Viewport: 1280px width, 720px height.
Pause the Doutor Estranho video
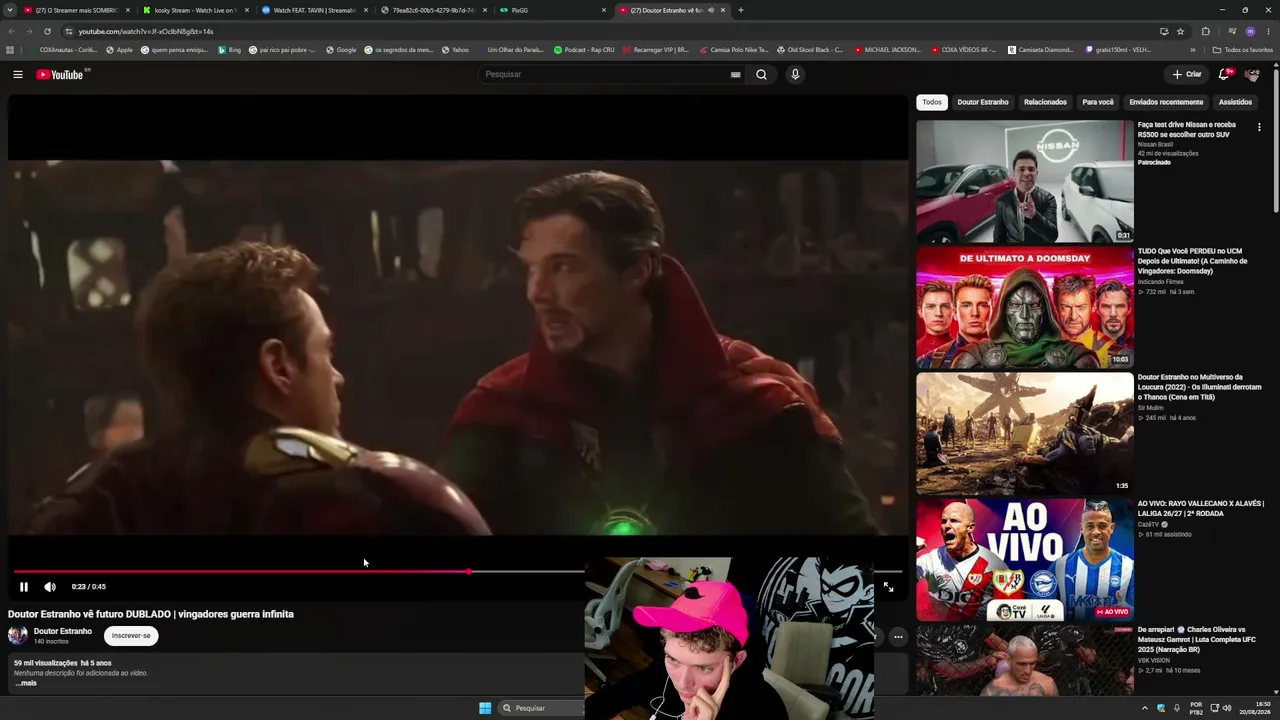coord(24,587)
